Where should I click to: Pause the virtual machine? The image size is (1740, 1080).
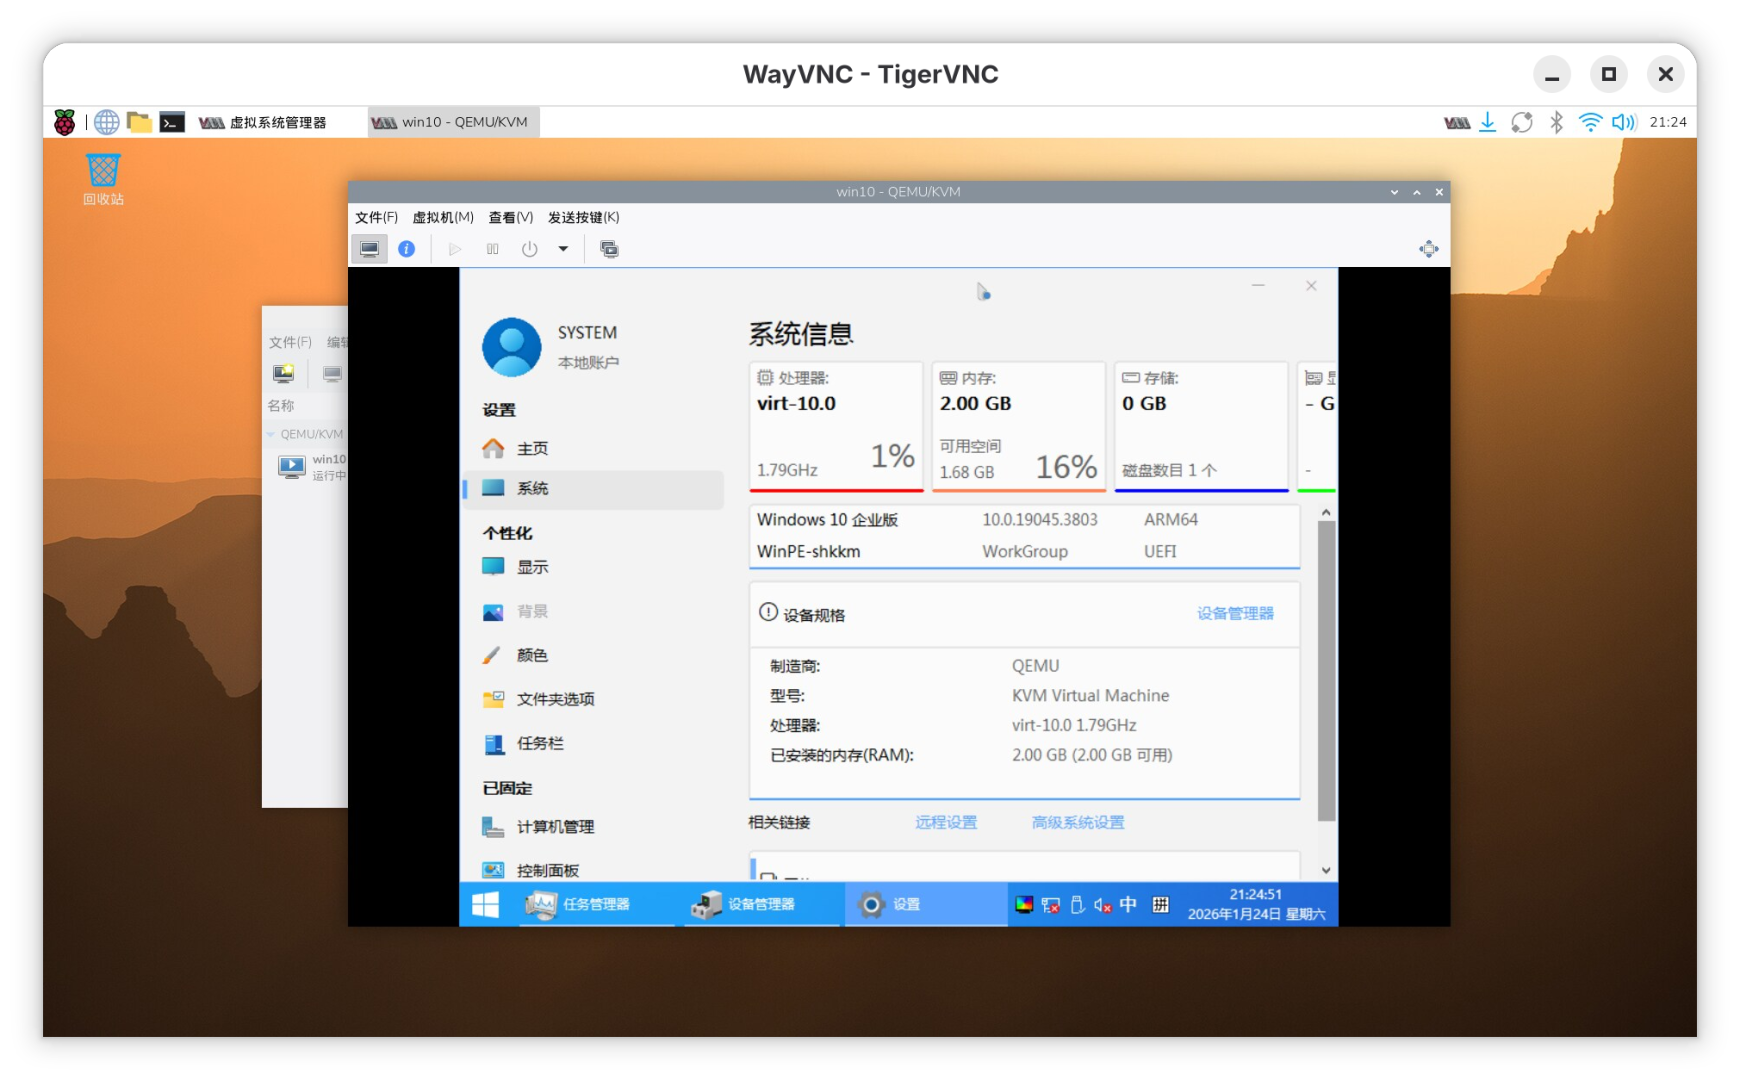492,249
